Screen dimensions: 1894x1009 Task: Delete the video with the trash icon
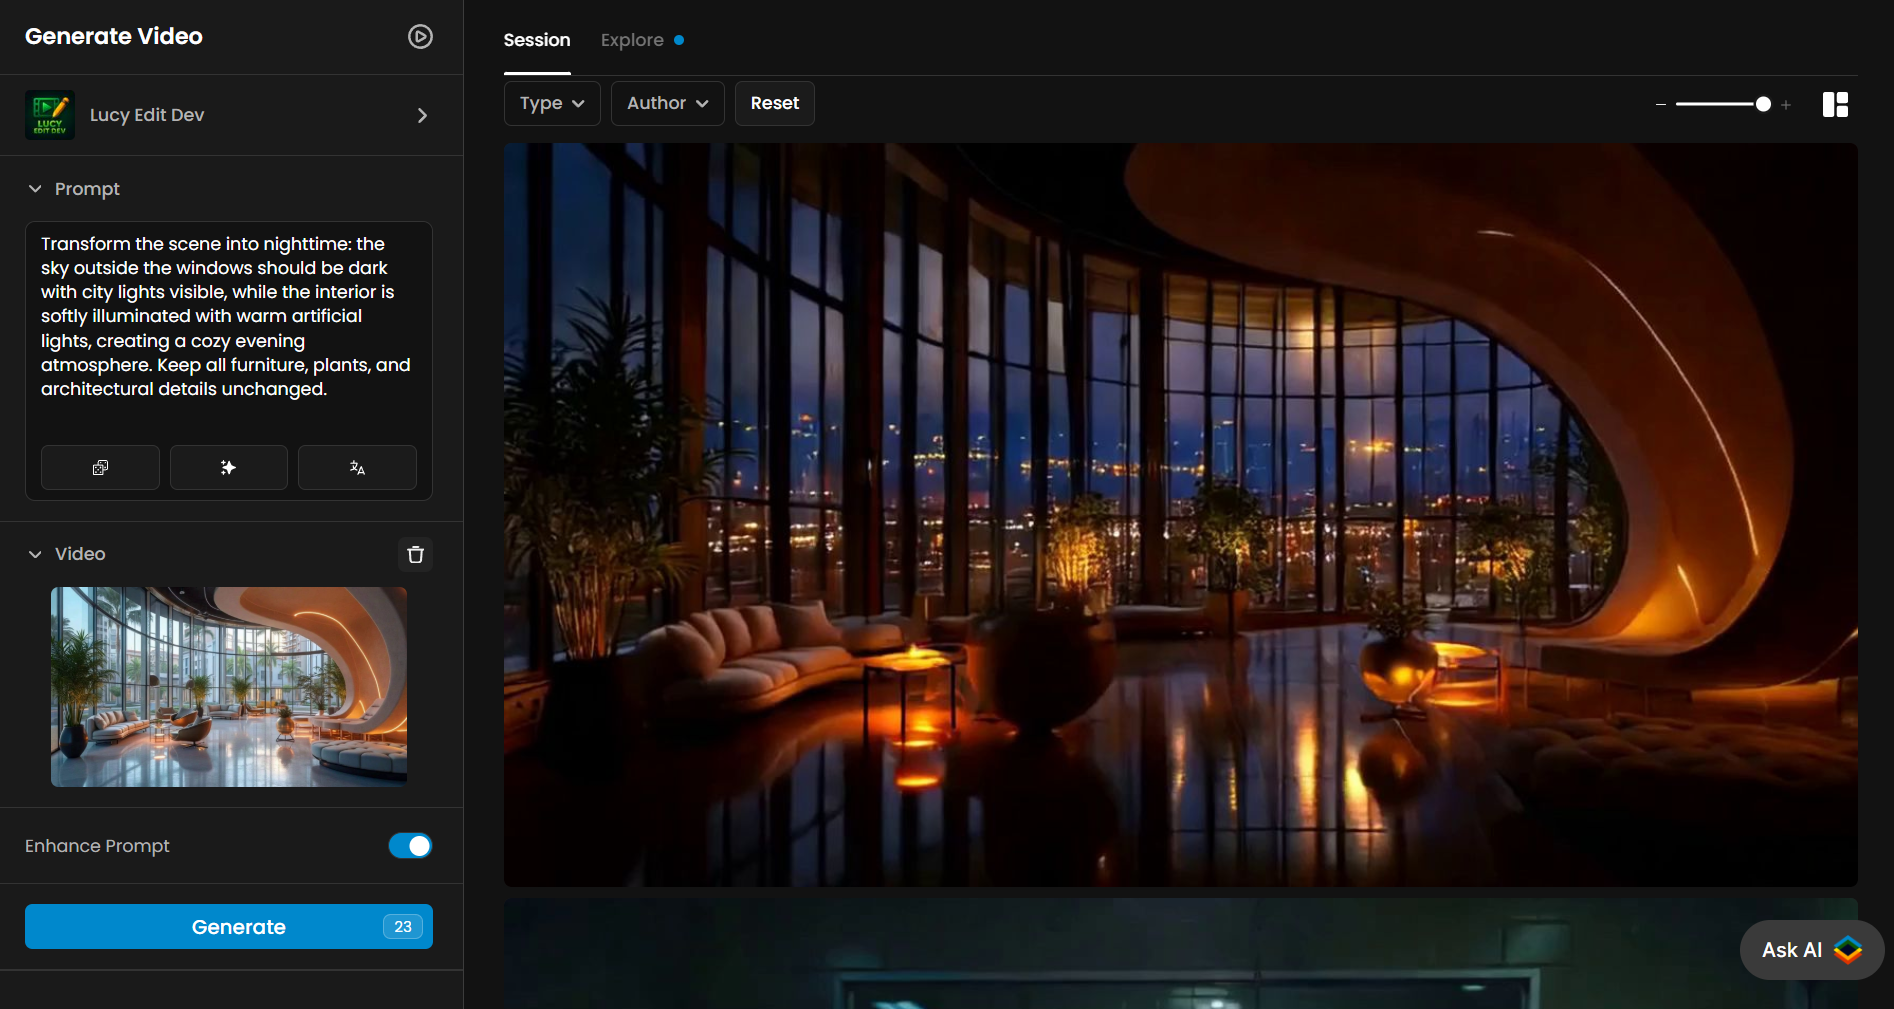click(416, 554)
